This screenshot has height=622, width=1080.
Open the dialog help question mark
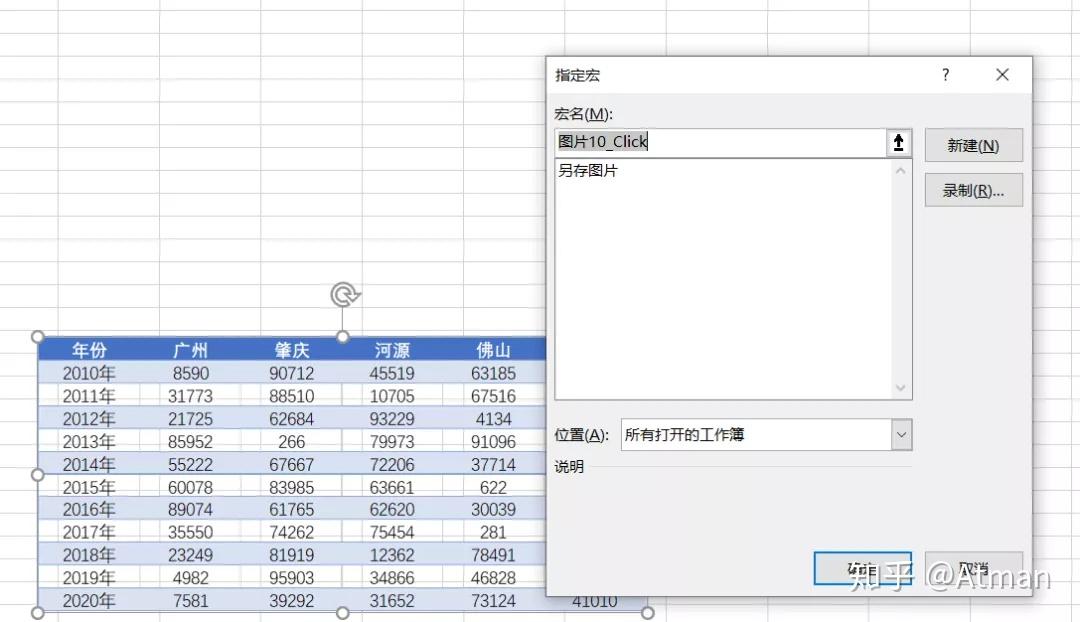pyautogui.click(x=944, y=74)
